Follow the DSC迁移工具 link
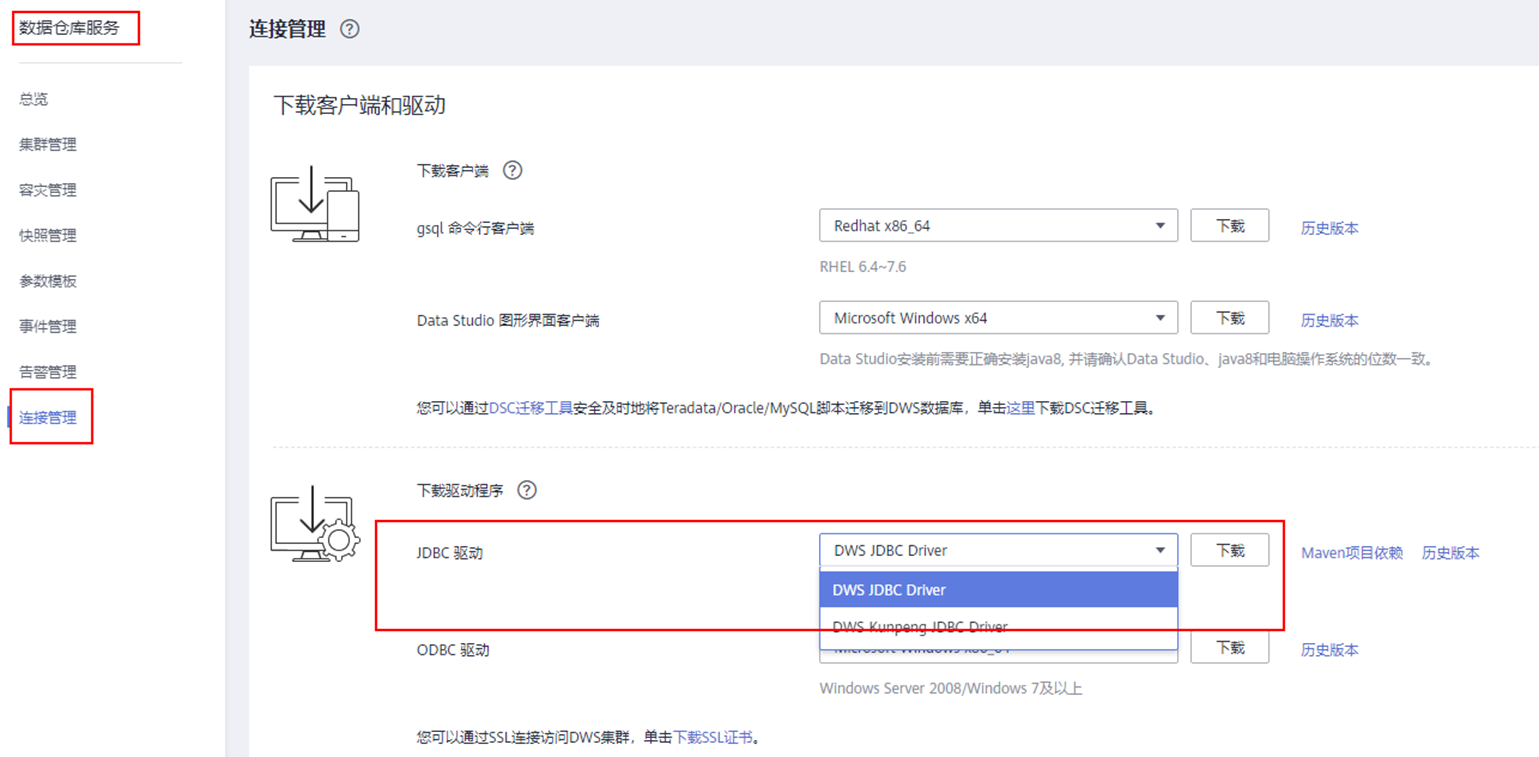The height and width of the screenshot is (757, 1539). tap(531, 408)
